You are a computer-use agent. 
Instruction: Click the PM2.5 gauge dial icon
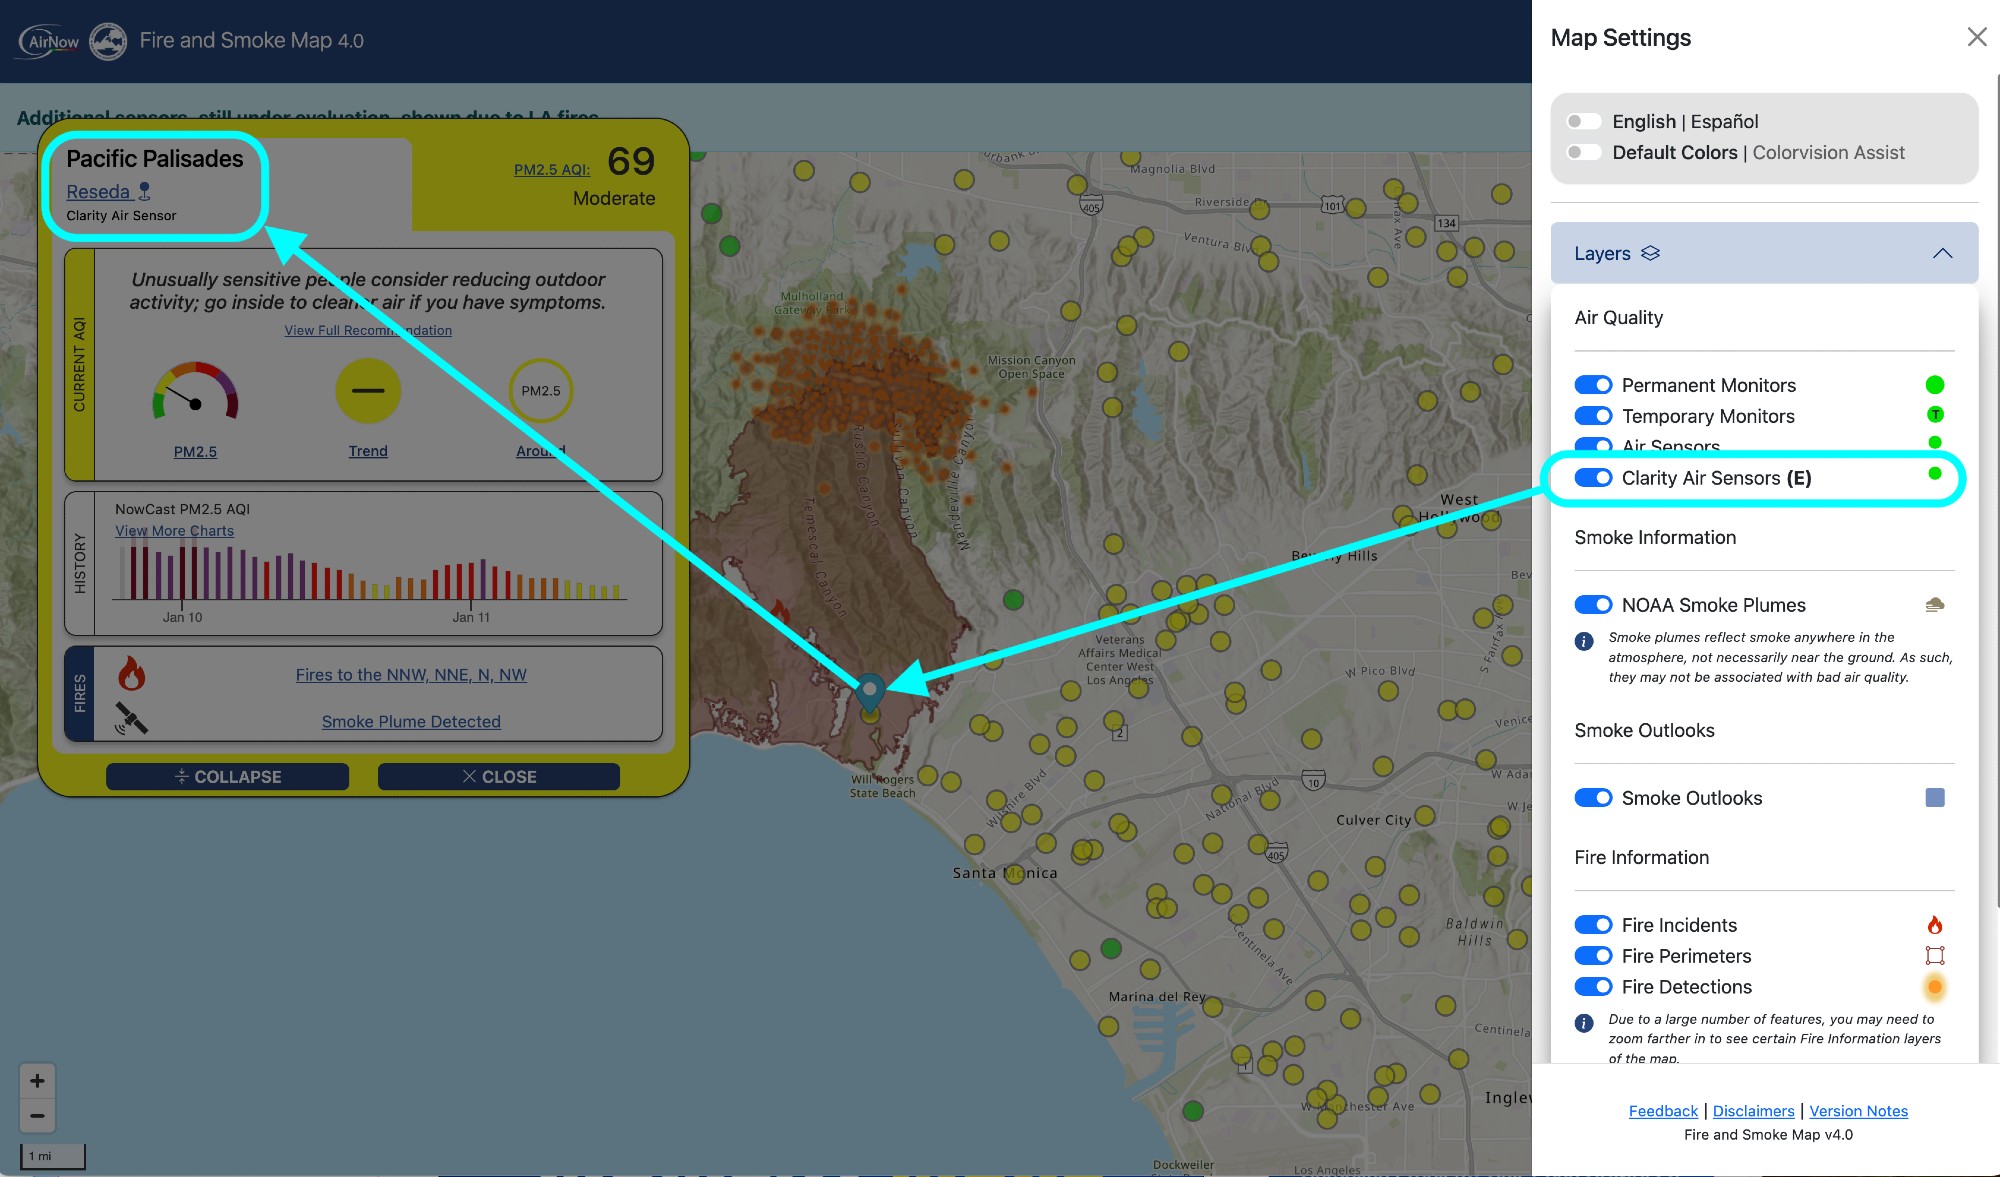point(195,392)
